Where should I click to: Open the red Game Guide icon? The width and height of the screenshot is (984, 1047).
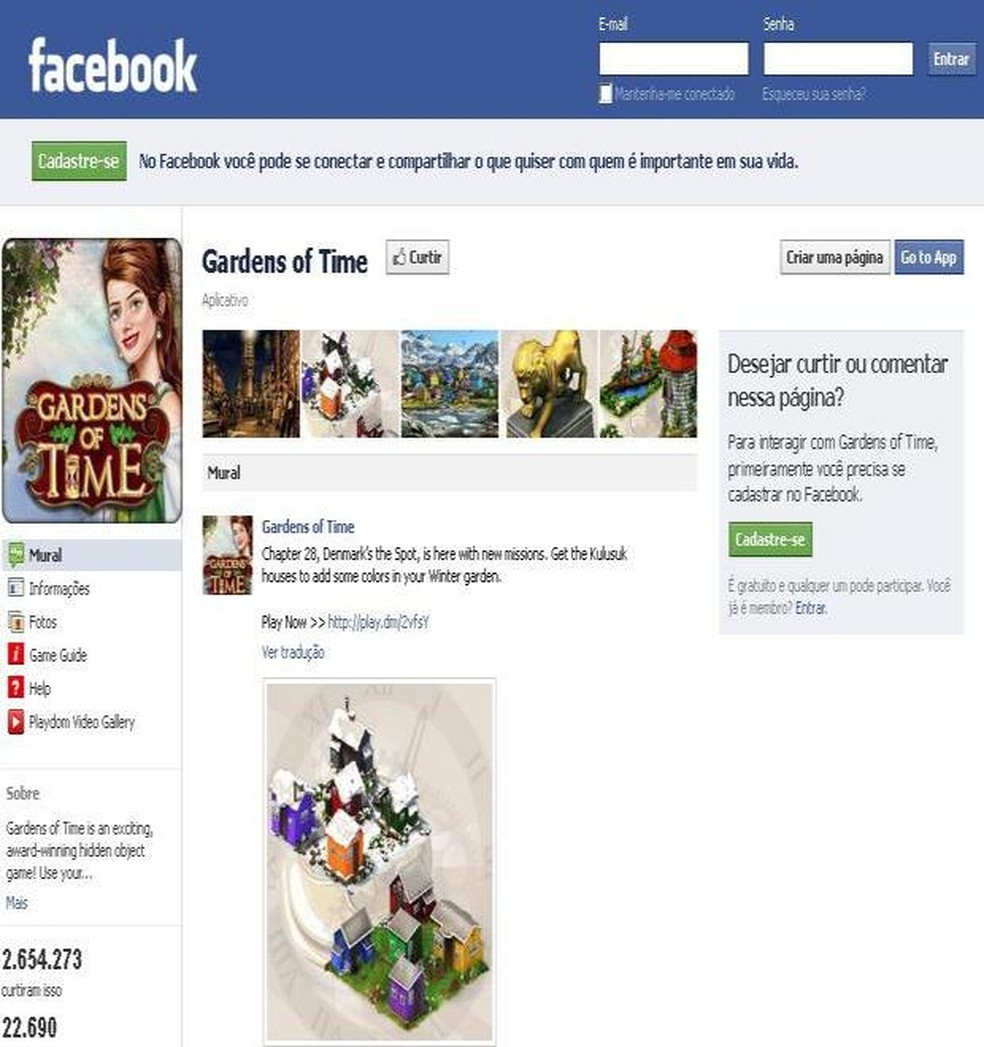click(x=15, y=654)
